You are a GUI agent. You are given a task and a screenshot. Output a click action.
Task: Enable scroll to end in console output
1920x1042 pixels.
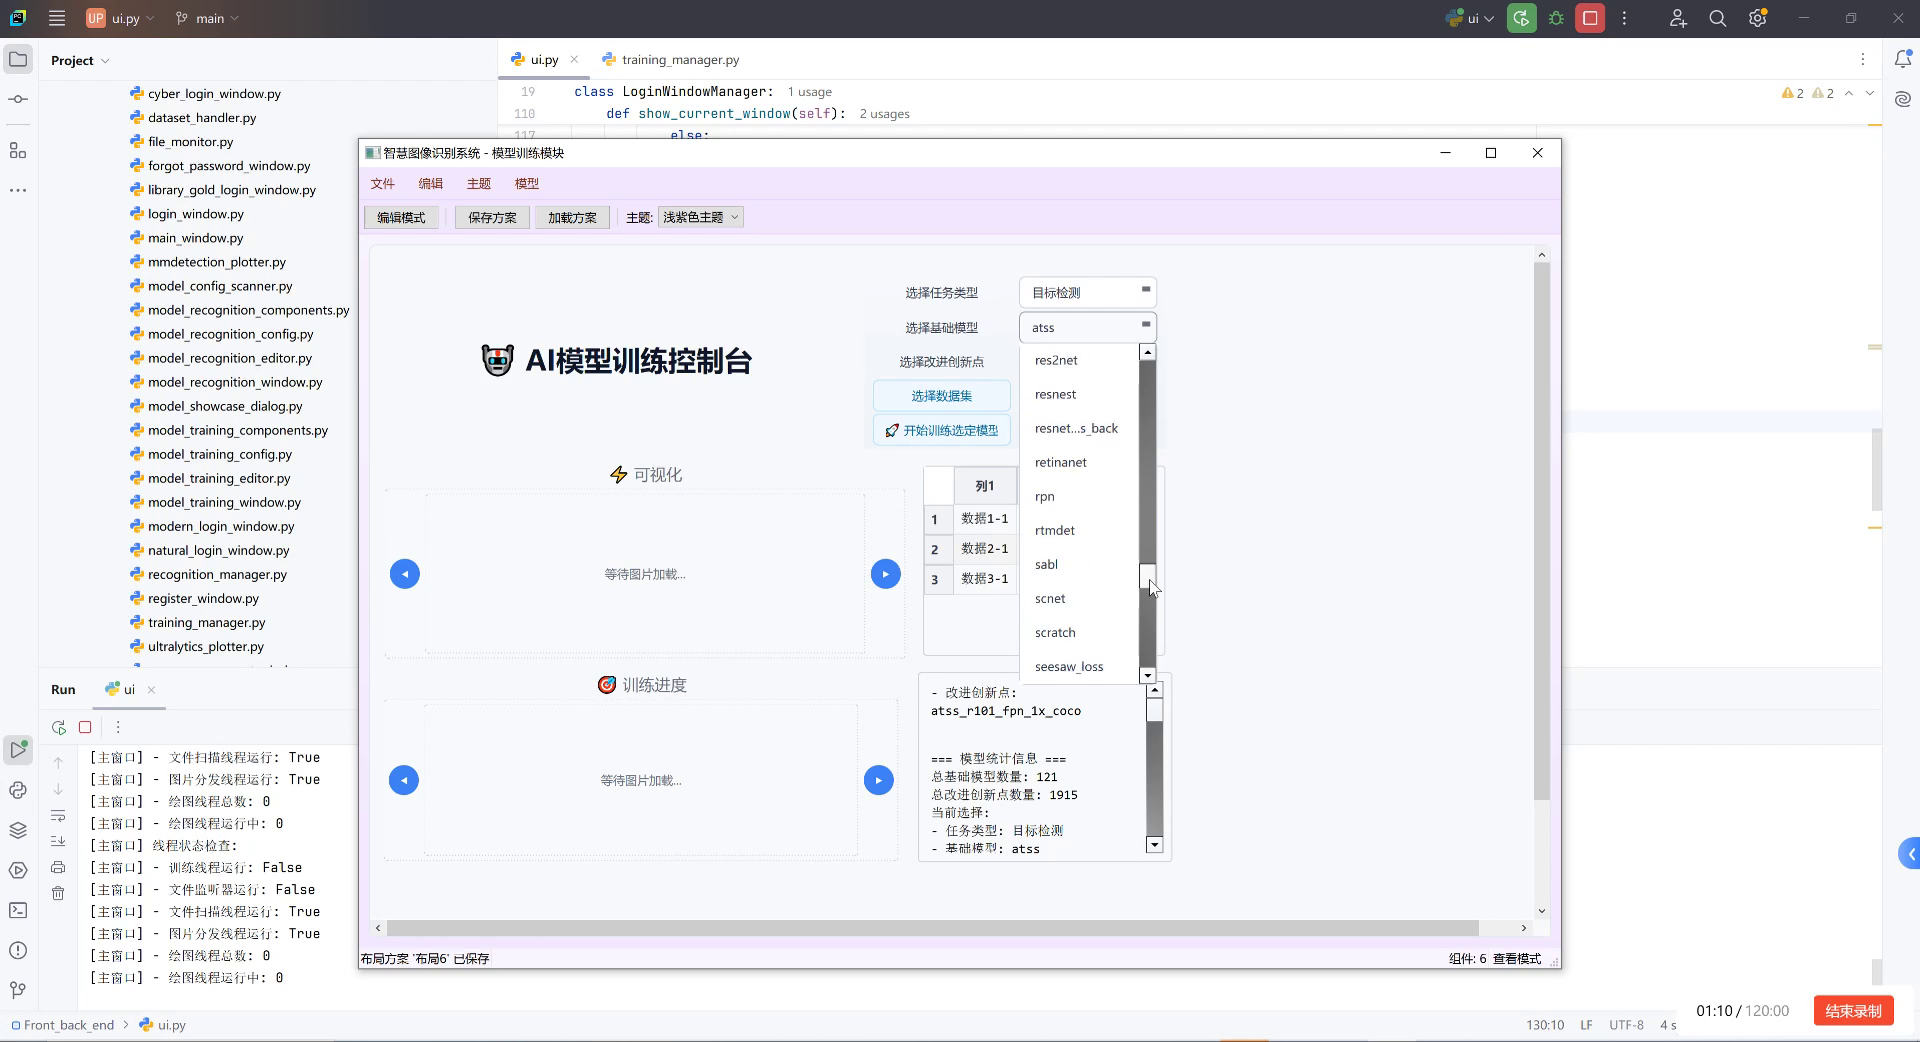[x=59, y=841]
